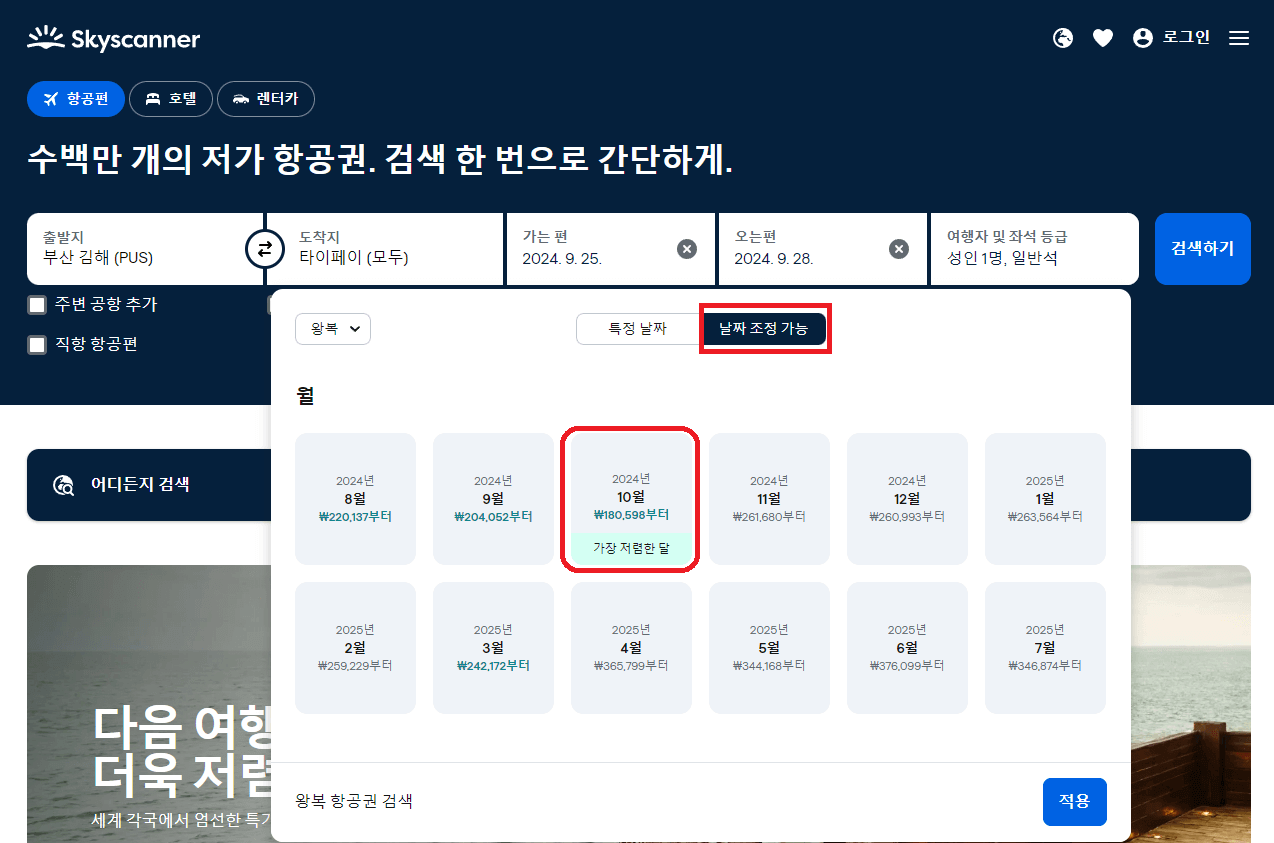
Task: Enable the 주변 공항 추가 checkbox
Action: pyautogui.click(x=37, y=304)
